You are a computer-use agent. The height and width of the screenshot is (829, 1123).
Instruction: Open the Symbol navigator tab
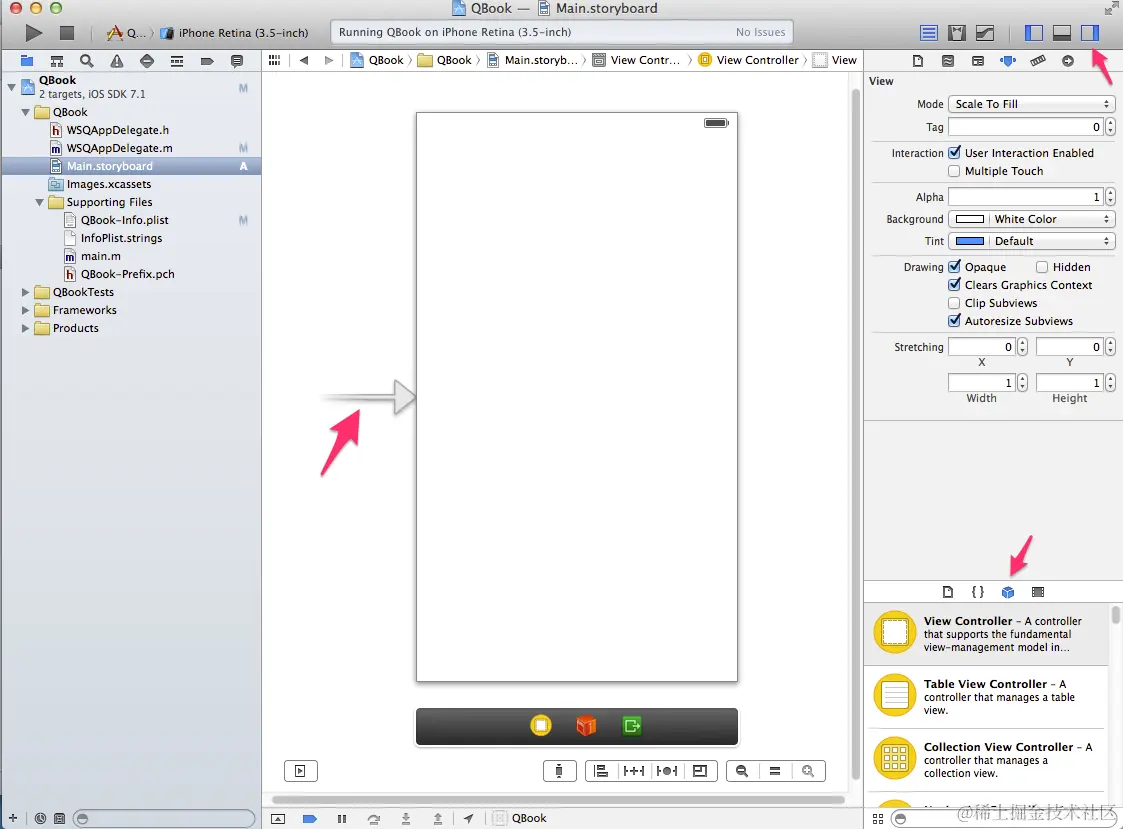[57, 61]
